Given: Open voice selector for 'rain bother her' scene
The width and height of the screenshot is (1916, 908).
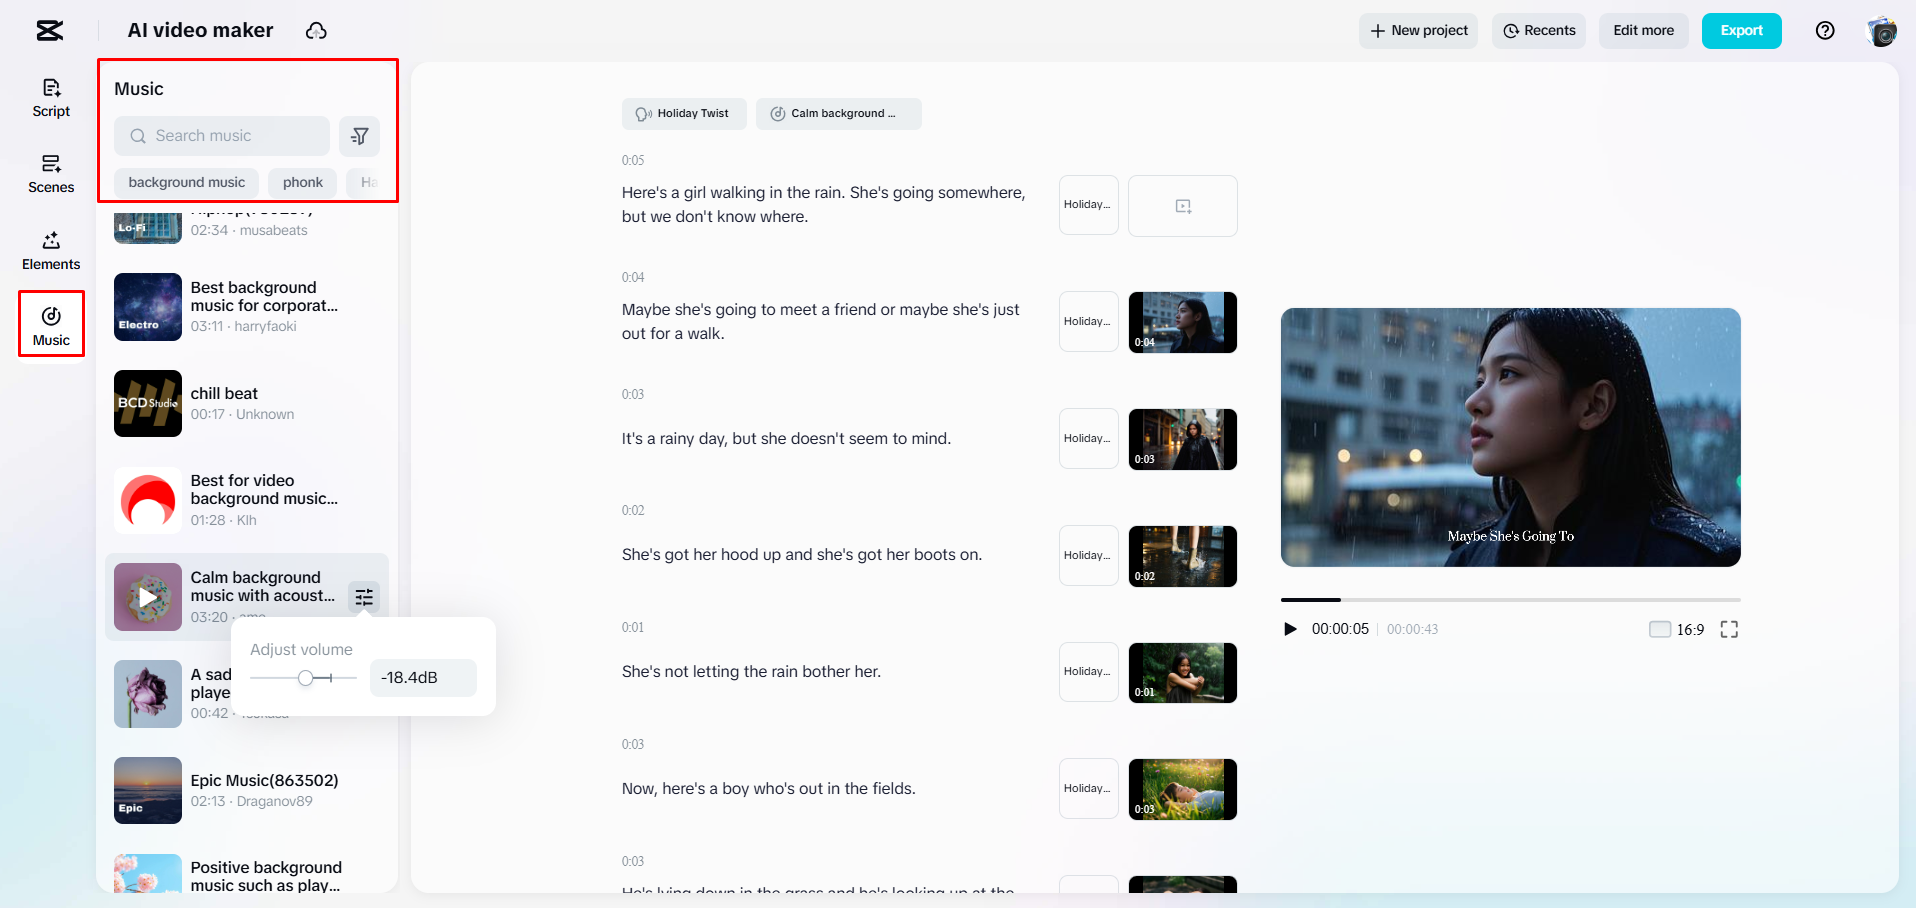Looking at the screenshot, I should (1088, 672).
